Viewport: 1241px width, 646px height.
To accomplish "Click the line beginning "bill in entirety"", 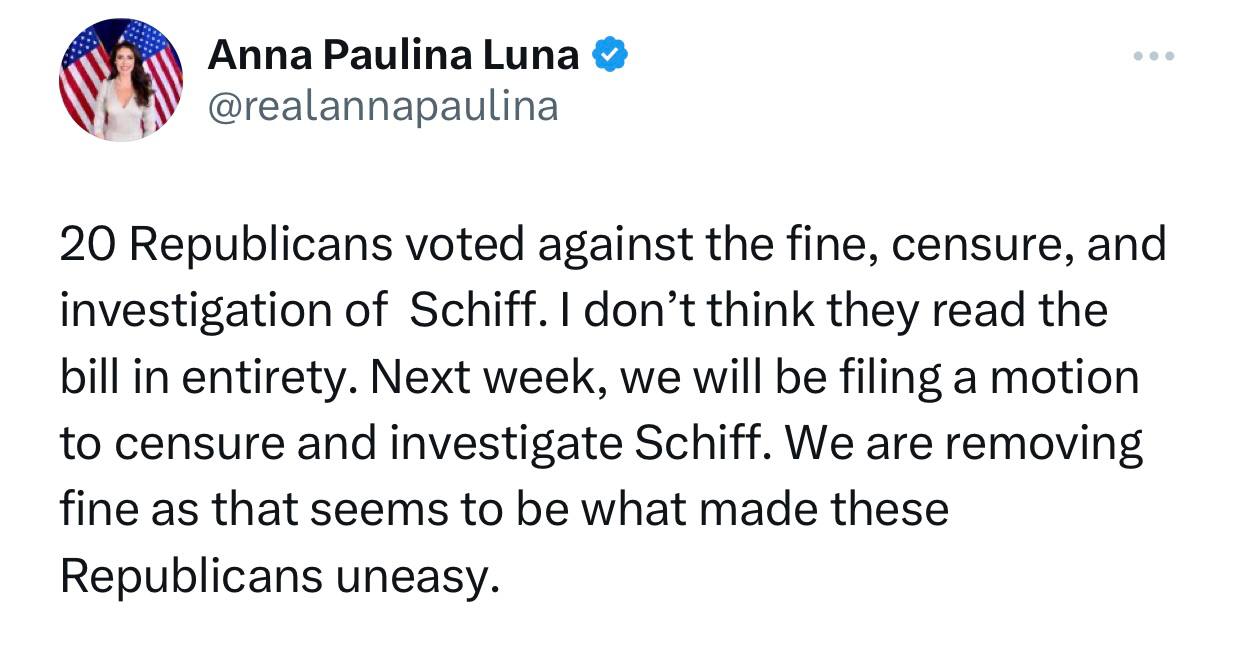I will pos(600,378).
